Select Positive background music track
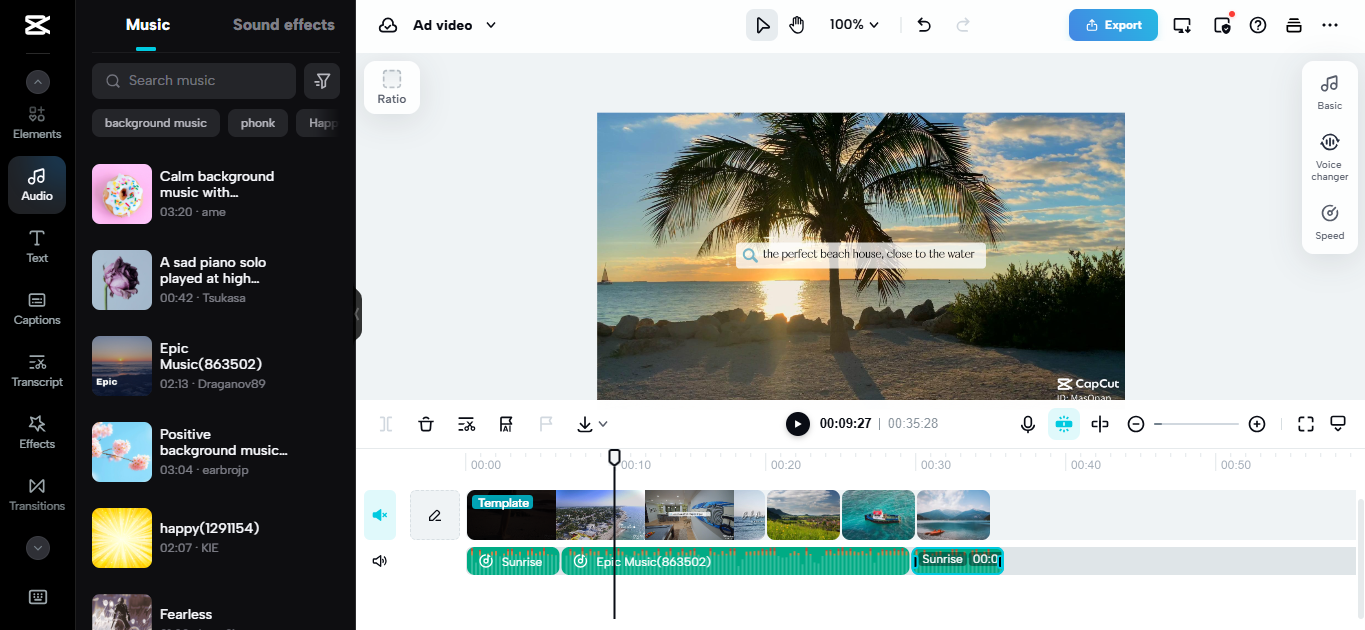This screenshot has width=1365, height=630. tap(216, 452)
